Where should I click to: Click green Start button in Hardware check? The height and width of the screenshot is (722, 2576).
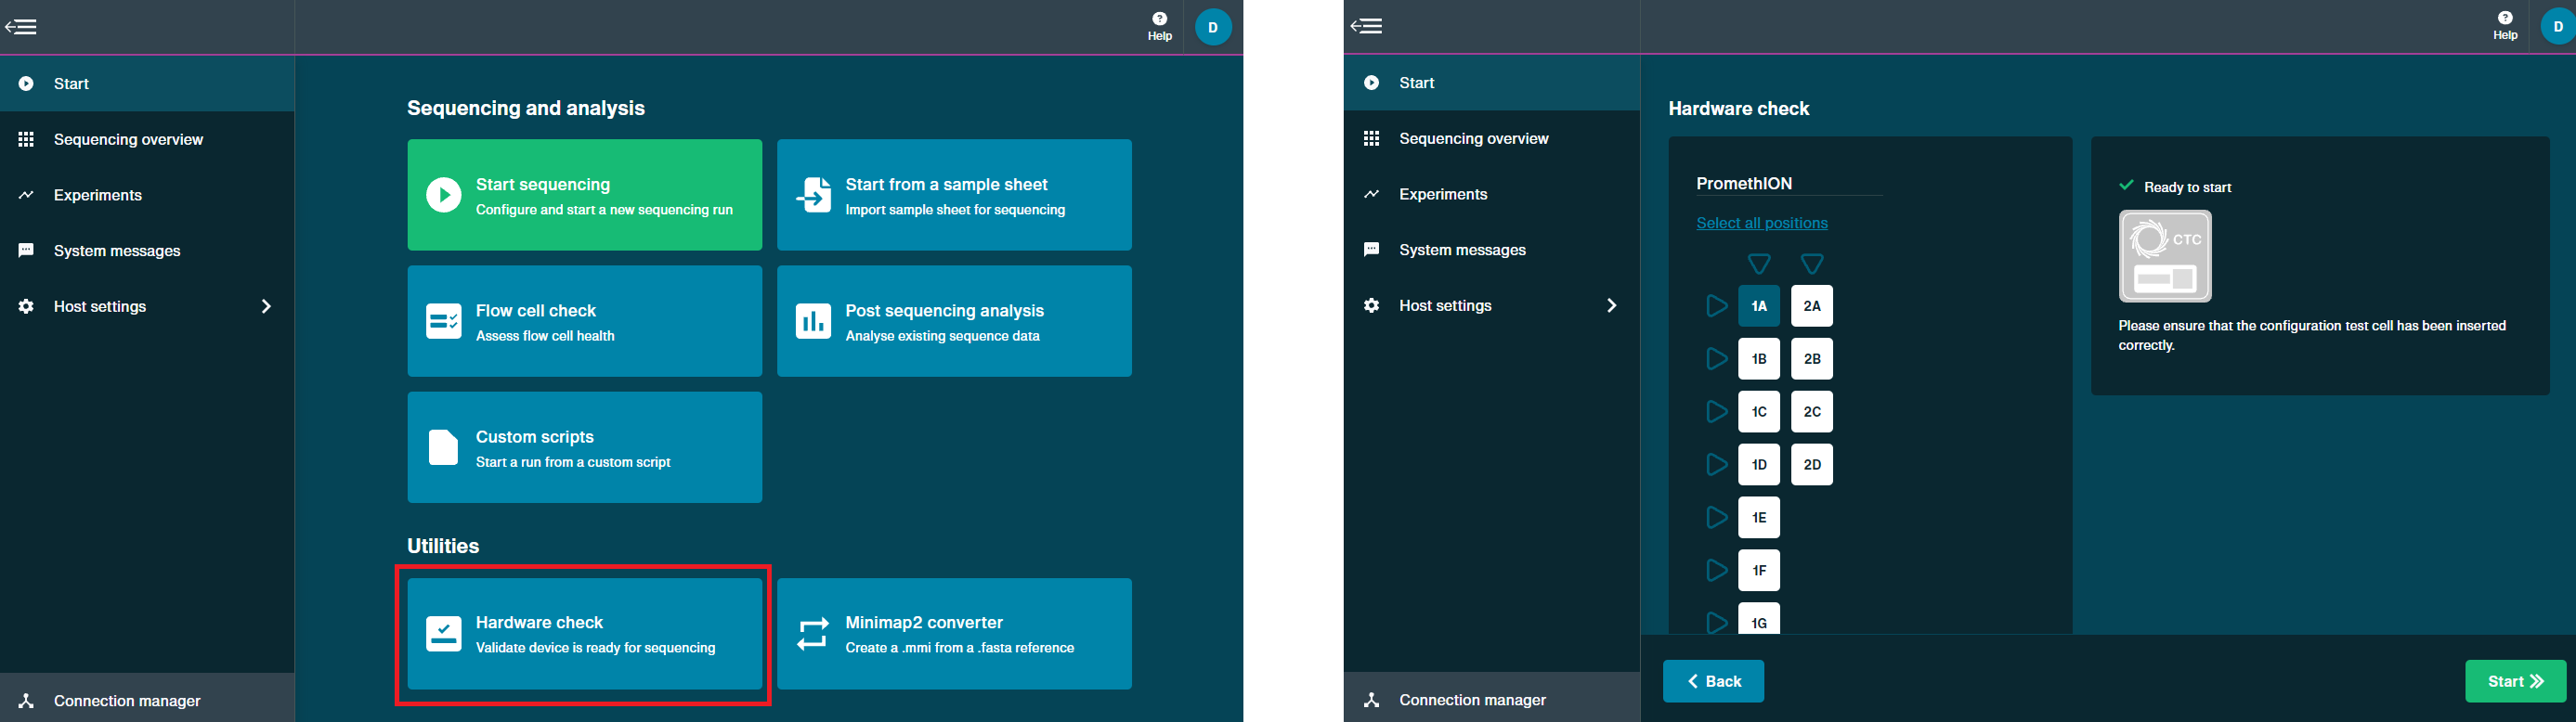[x=2515, y=681]
